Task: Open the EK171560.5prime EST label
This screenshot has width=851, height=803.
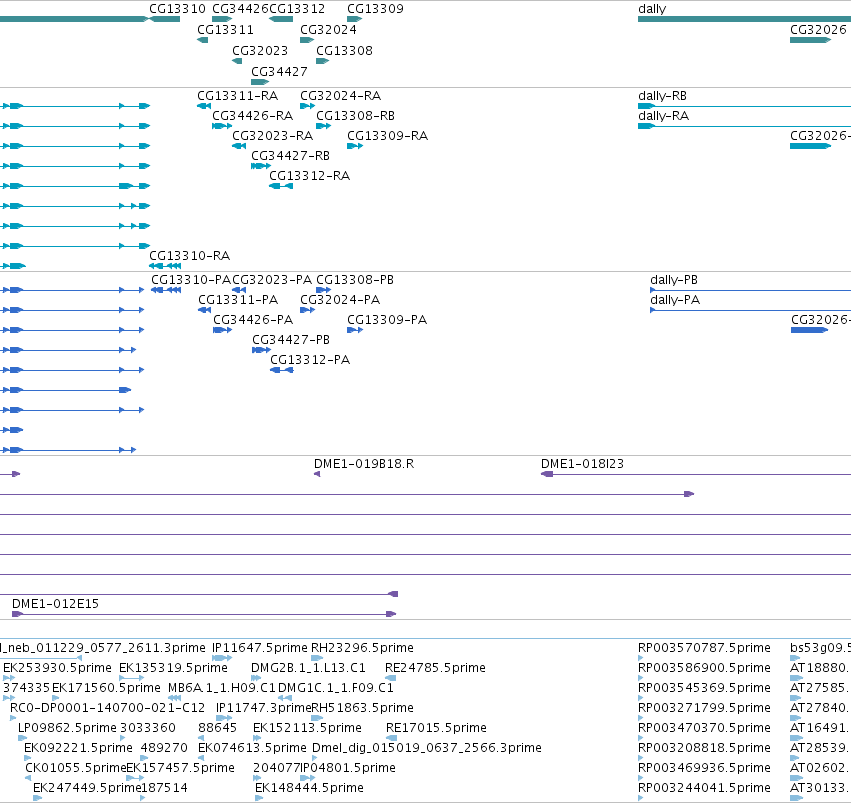Action: tap(106, 688)
